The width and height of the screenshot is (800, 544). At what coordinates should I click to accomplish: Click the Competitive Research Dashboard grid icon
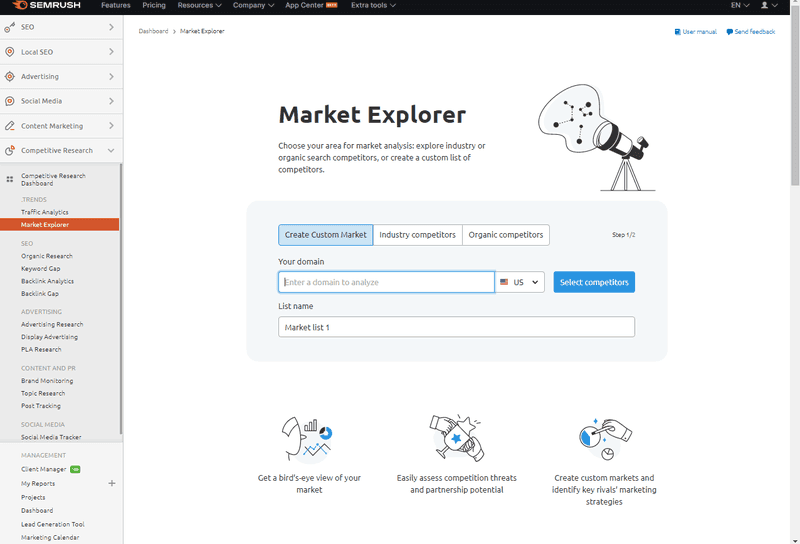click(10, 179)
